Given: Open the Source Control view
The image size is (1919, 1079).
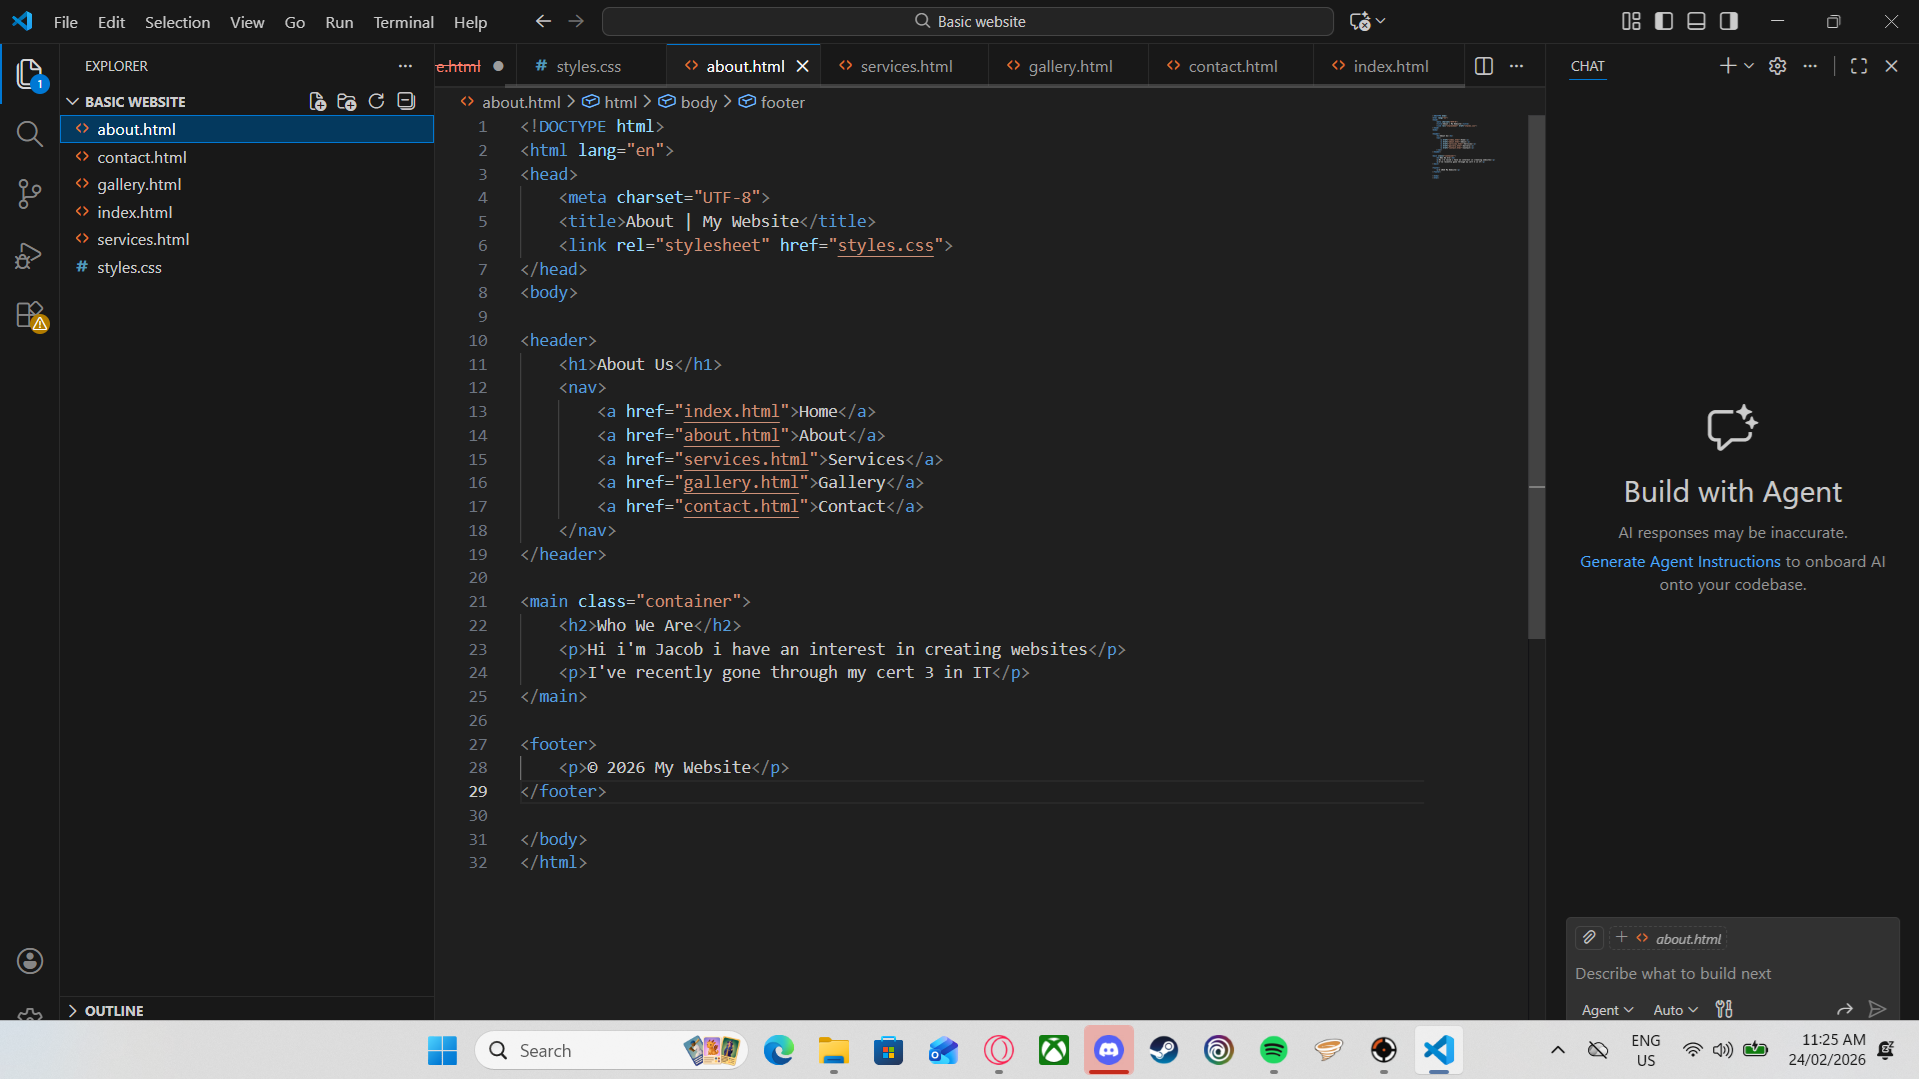Looking at the screenshot, I should 30,194.
